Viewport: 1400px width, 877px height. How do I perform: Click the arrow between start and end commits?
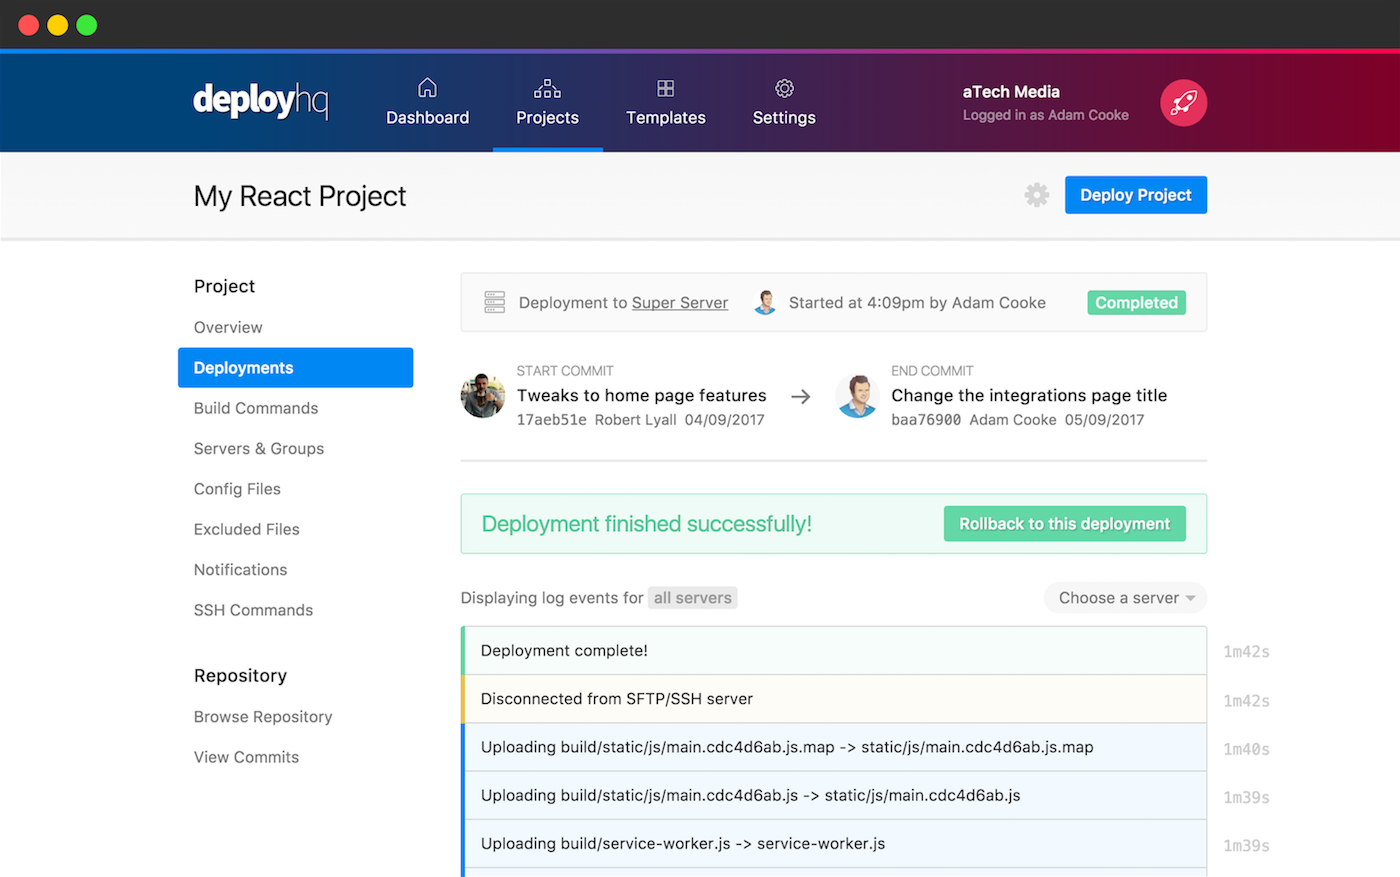click(800, 397)
